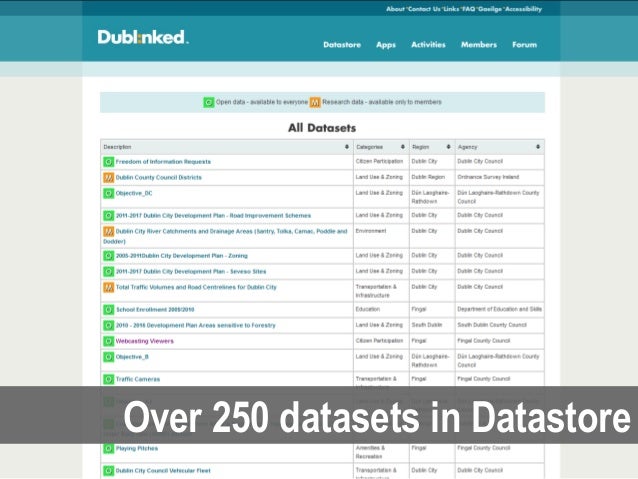The image size is (638, 479).
Task: Click open-data icon beside Objective_B
Action: pos(108,357)
